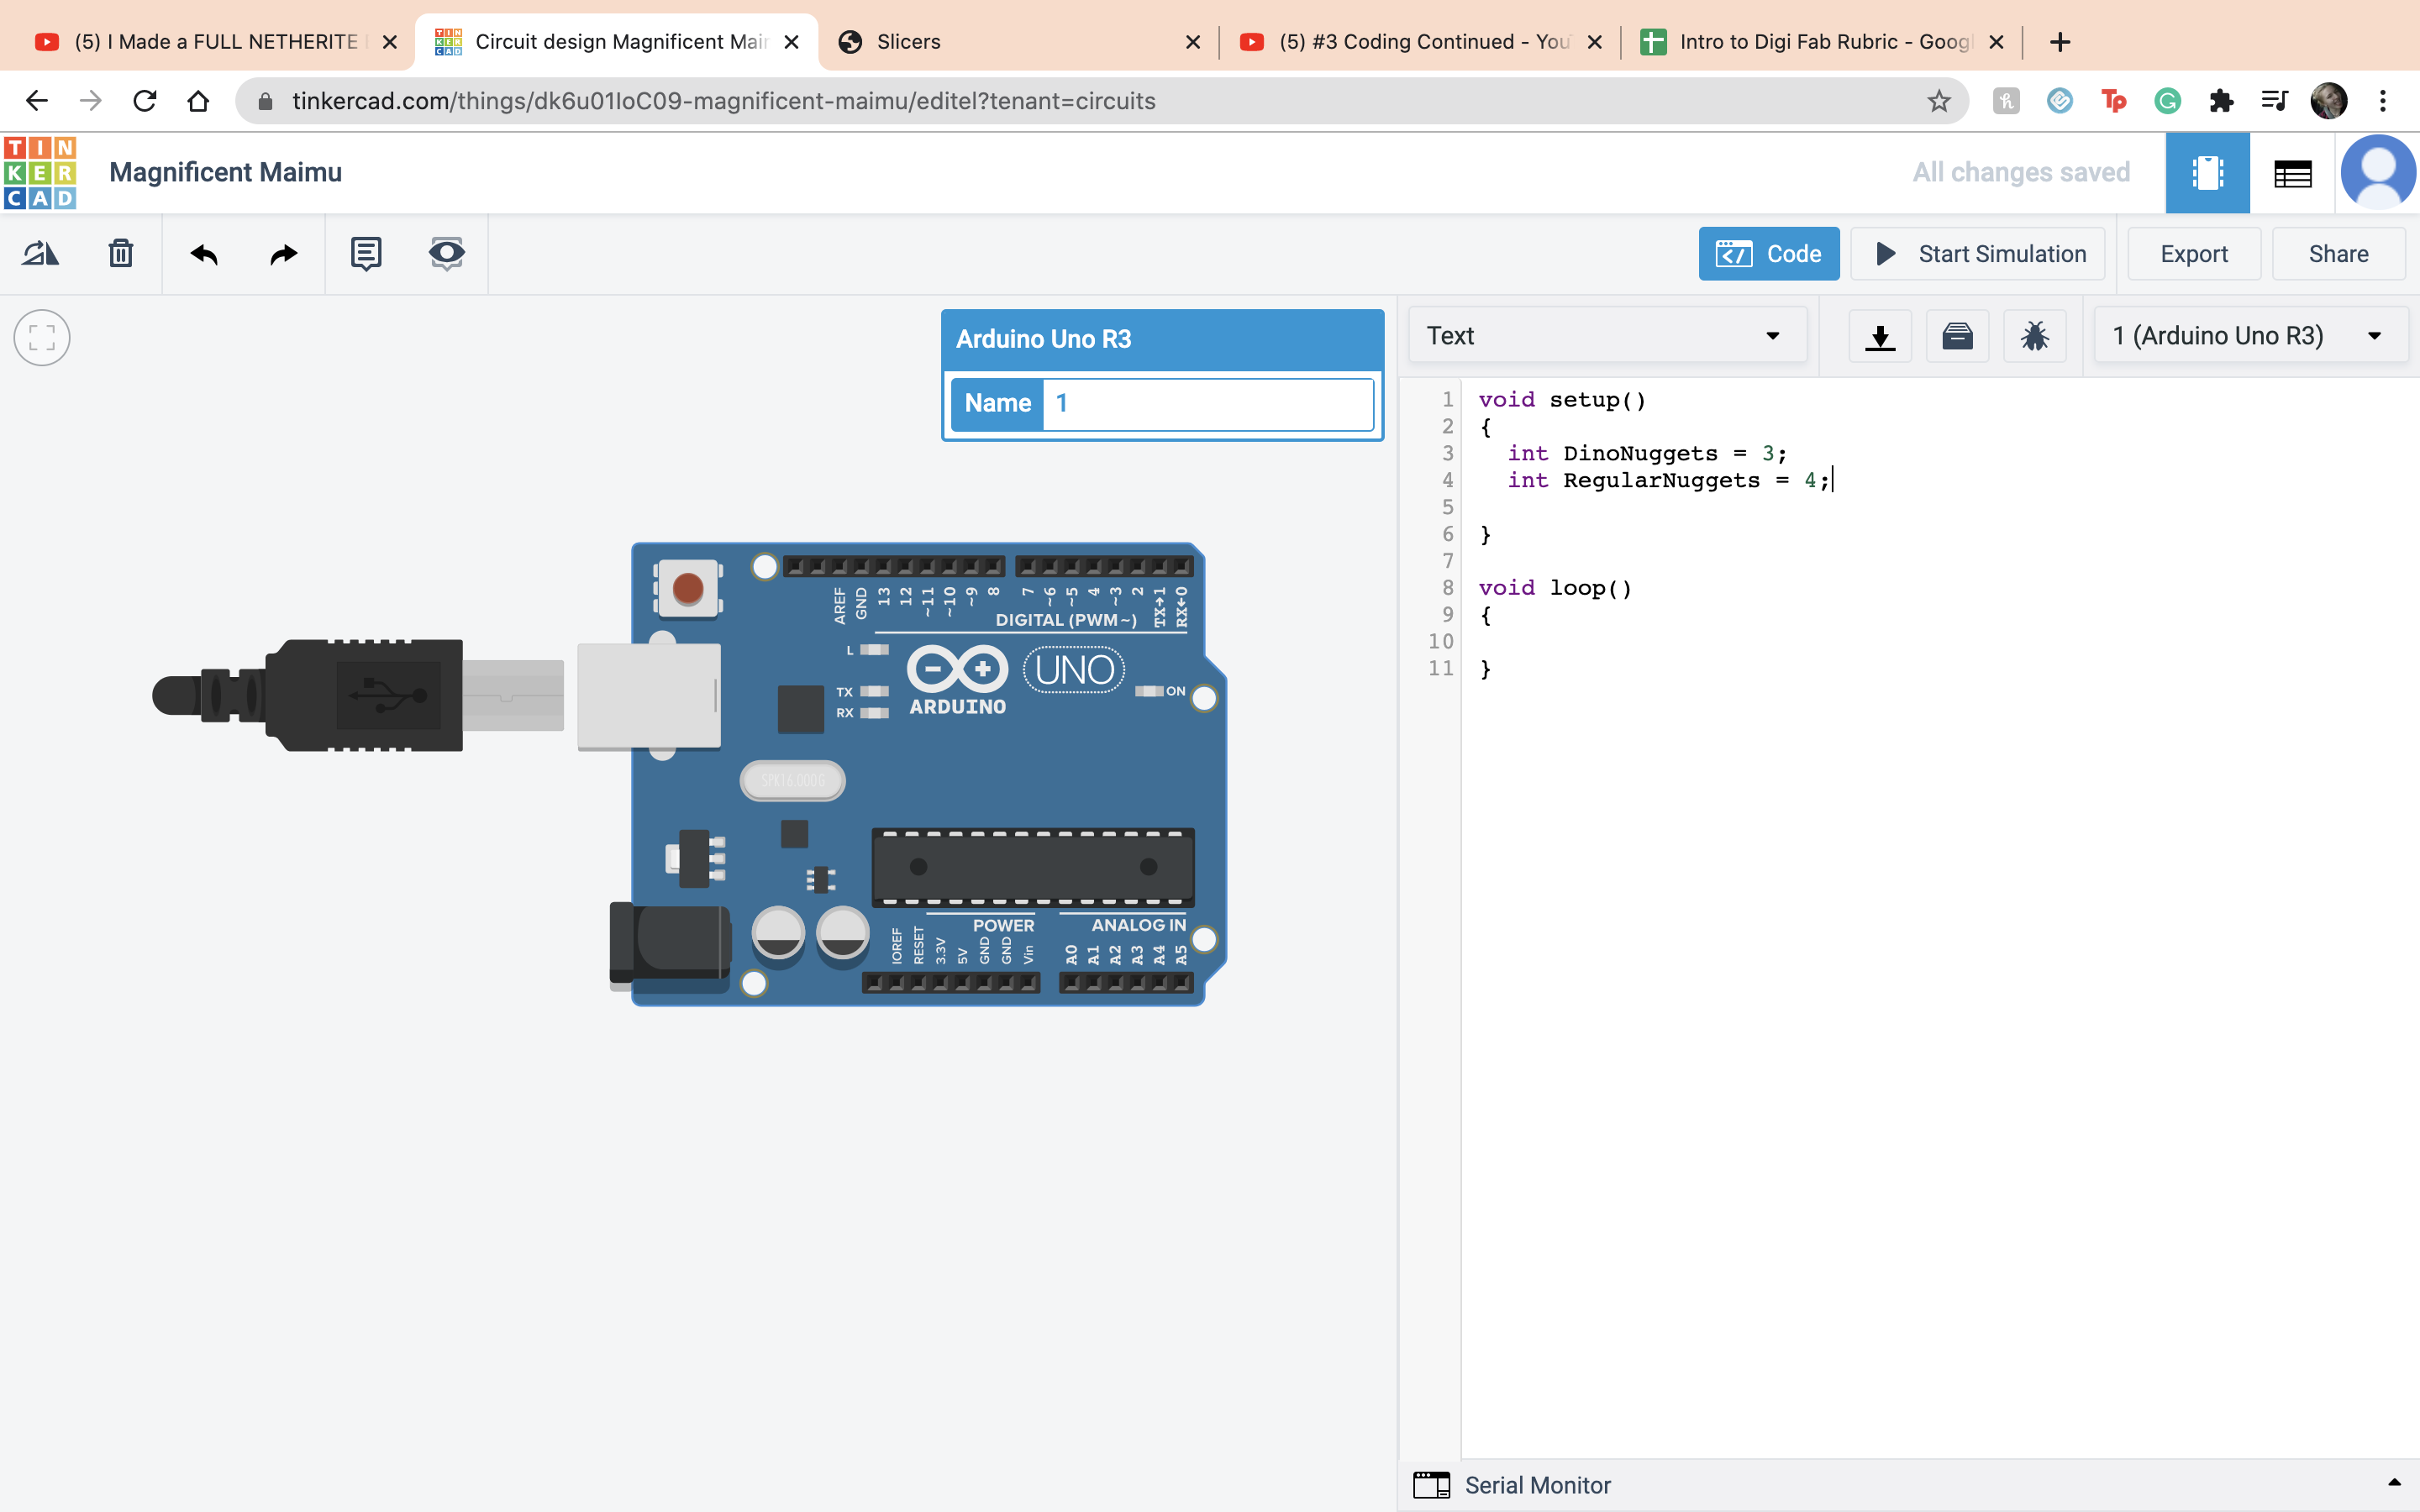Image resolution: width=2420 pixels, height=1512 pixels.
Task: Zoom to fit the circuit view
Action: [x=42, y=338]
